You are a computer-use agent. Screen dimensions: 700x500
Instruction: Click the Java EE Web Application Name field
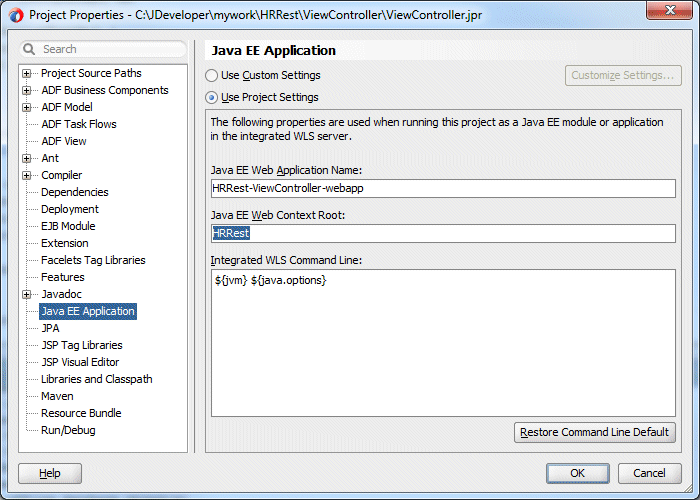point(443,188)
